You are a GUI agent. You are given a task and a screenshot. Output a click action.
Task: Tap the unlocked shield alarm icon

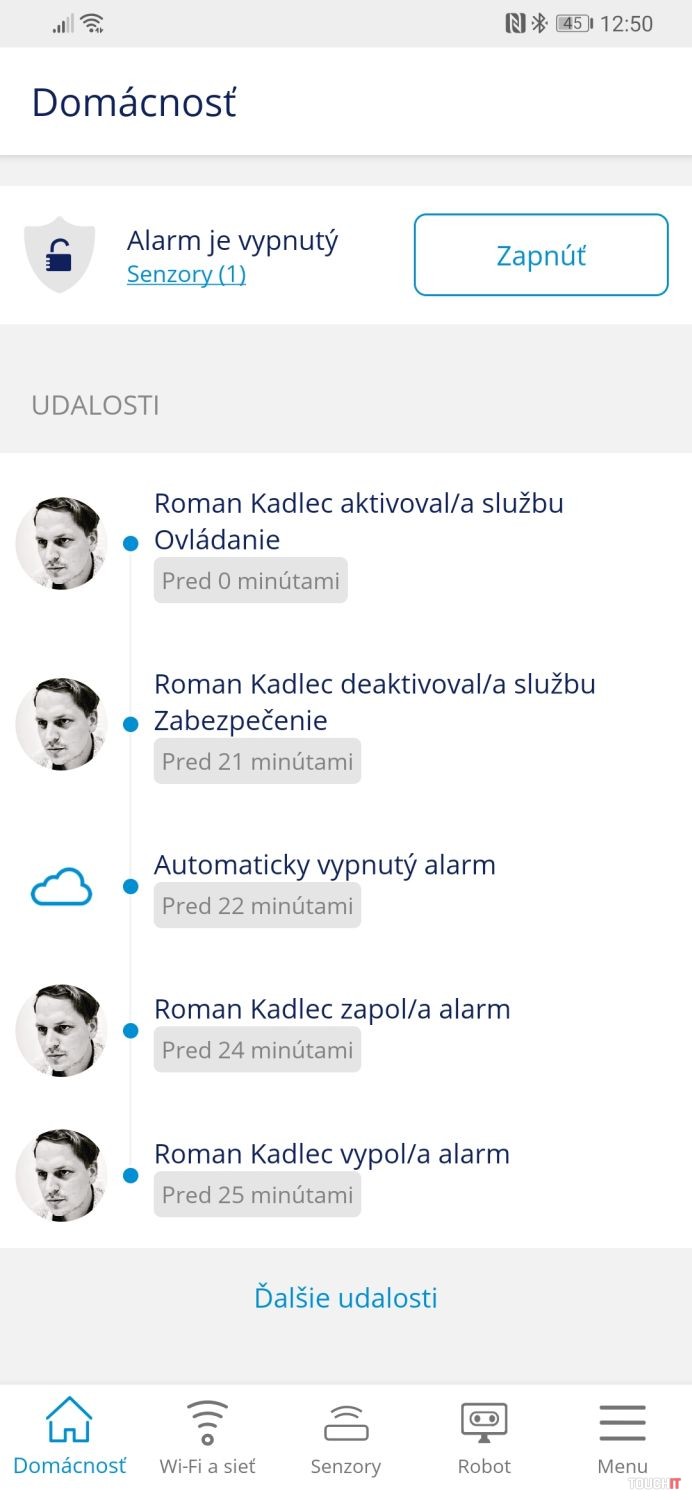click(x=60, y=255)
